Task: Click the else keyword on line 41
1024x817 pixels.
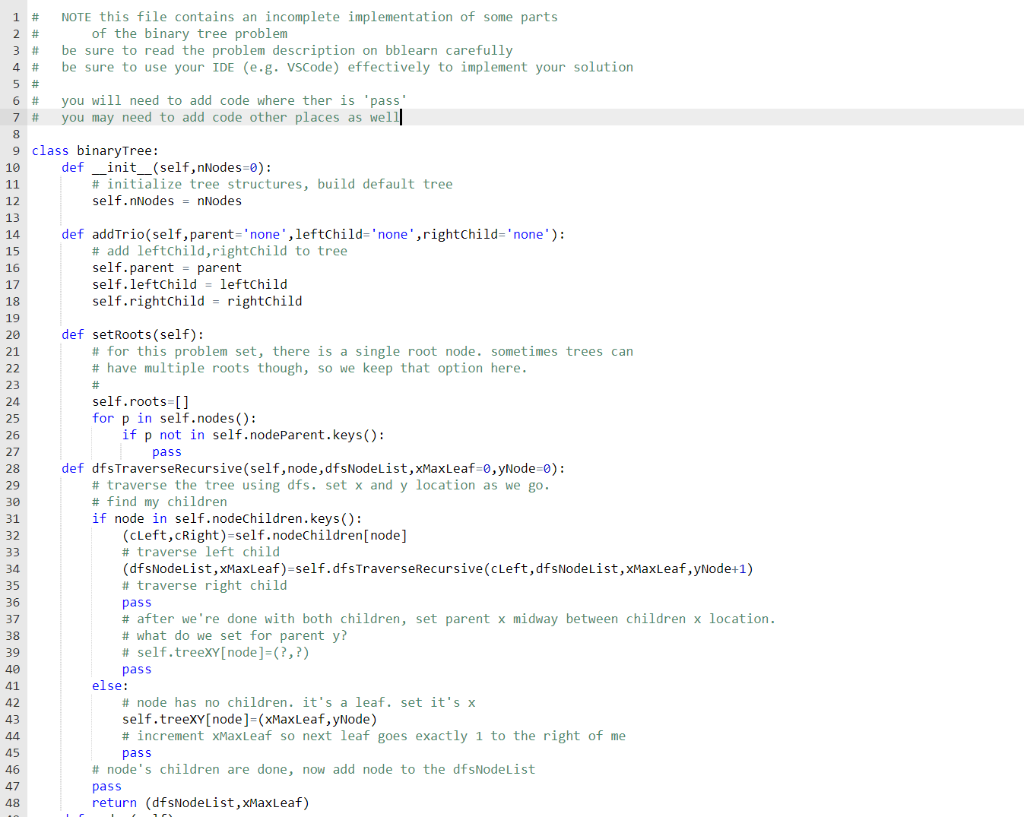Action: (104, 685)
